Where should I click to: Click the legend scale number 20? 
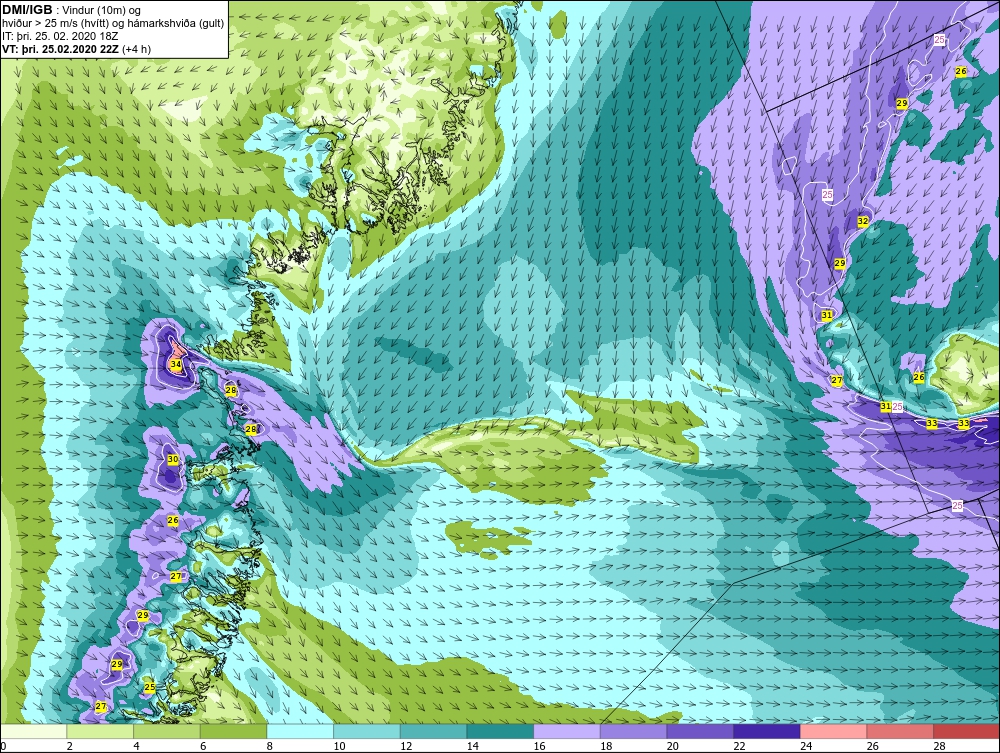673,746
